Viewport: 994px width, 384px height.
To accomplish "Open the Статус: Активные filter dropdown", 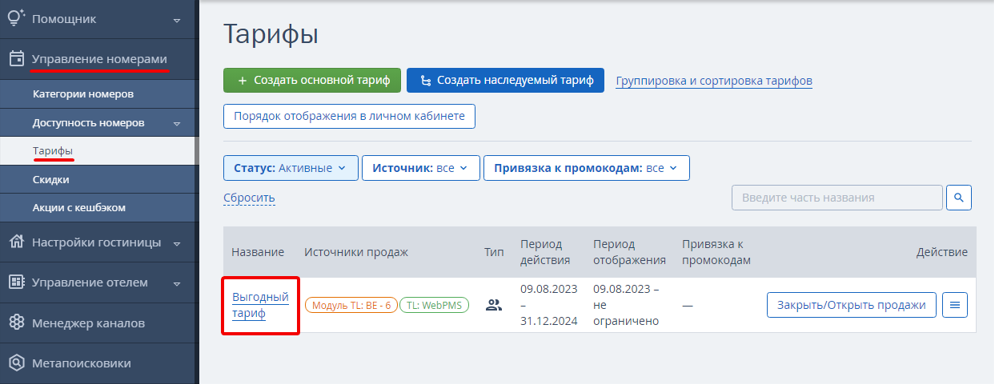I will coord(291,169).
